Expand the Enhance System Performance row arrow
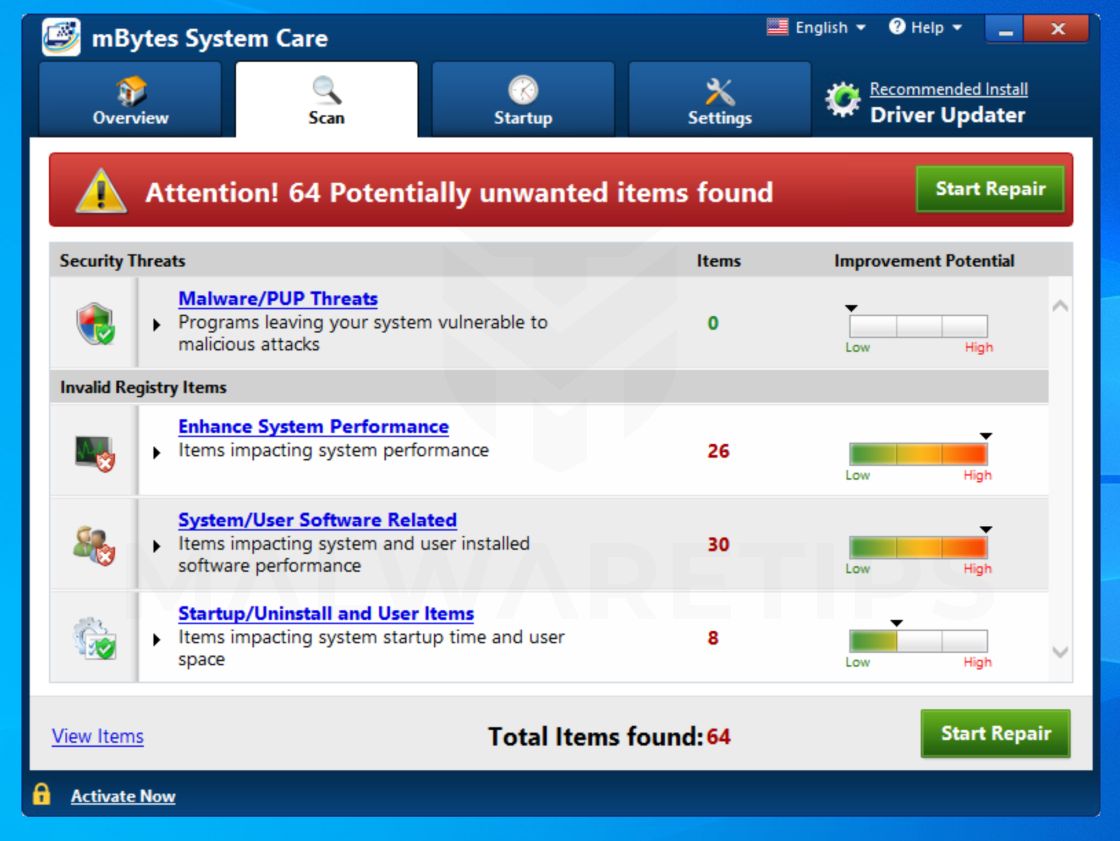 [x=156, y=452]
